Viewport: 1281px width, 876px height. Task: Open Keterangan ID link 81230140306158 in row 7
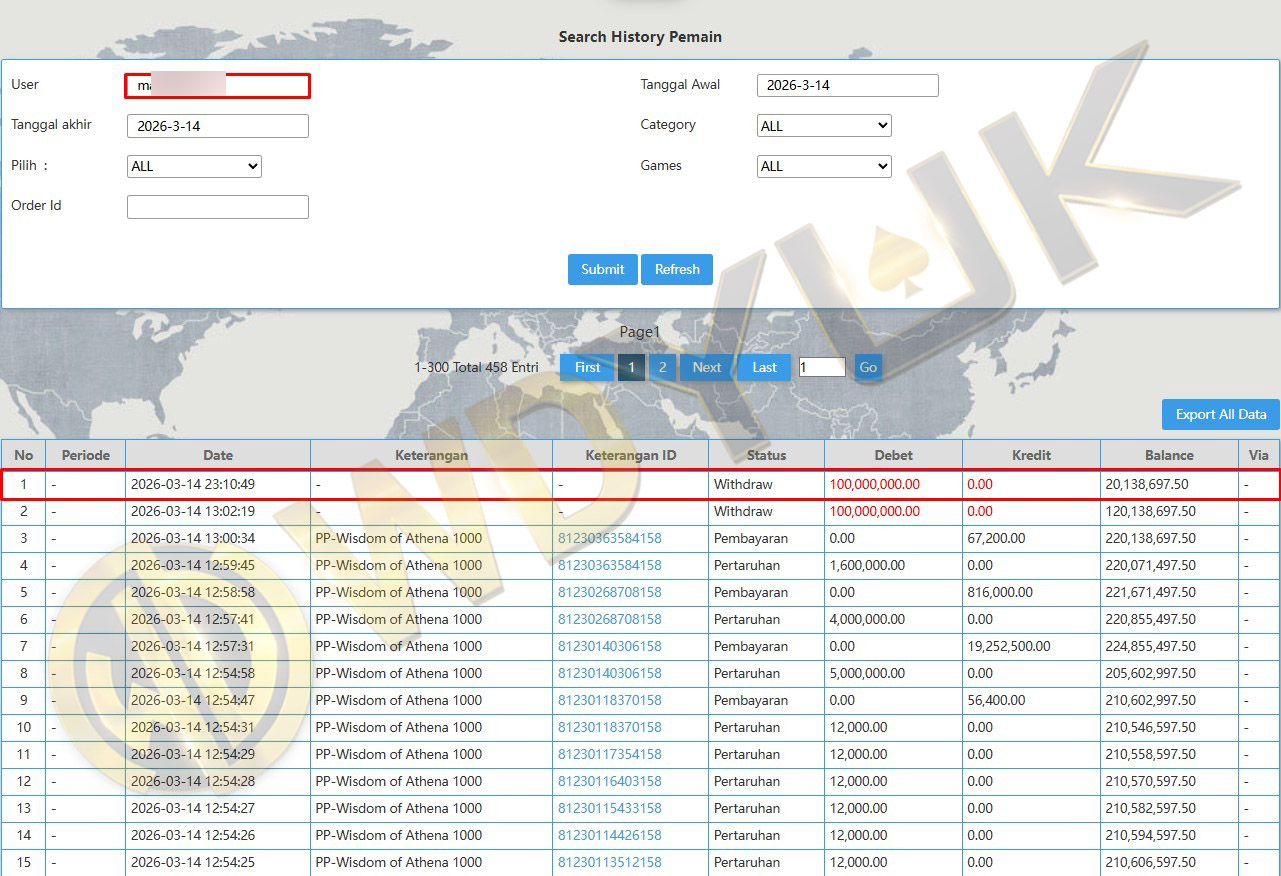609,646
